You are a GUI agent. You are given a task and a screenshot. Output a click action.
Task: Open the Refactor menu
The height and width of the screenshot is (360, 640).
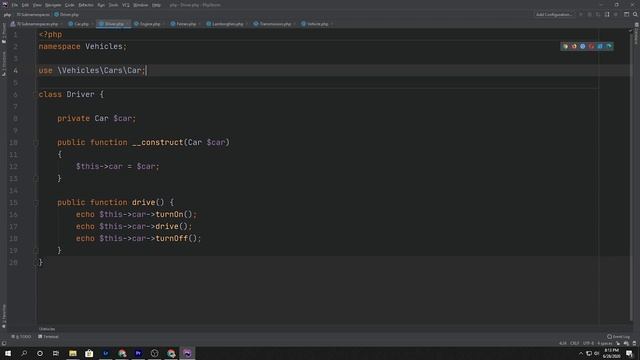pos(86,5)
